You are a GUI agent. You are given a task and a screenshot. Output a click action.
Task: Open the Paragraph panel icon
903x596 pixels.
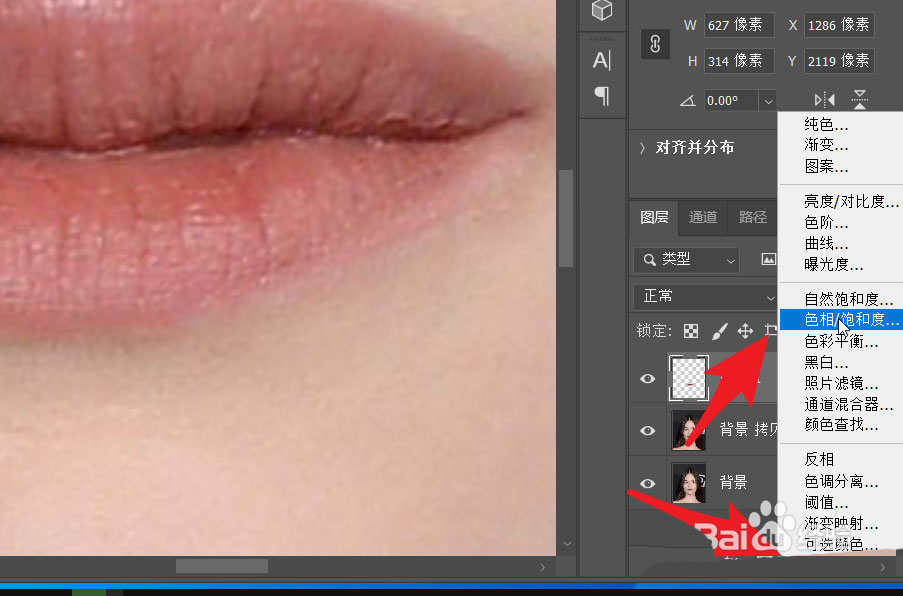tap(602, 96)
